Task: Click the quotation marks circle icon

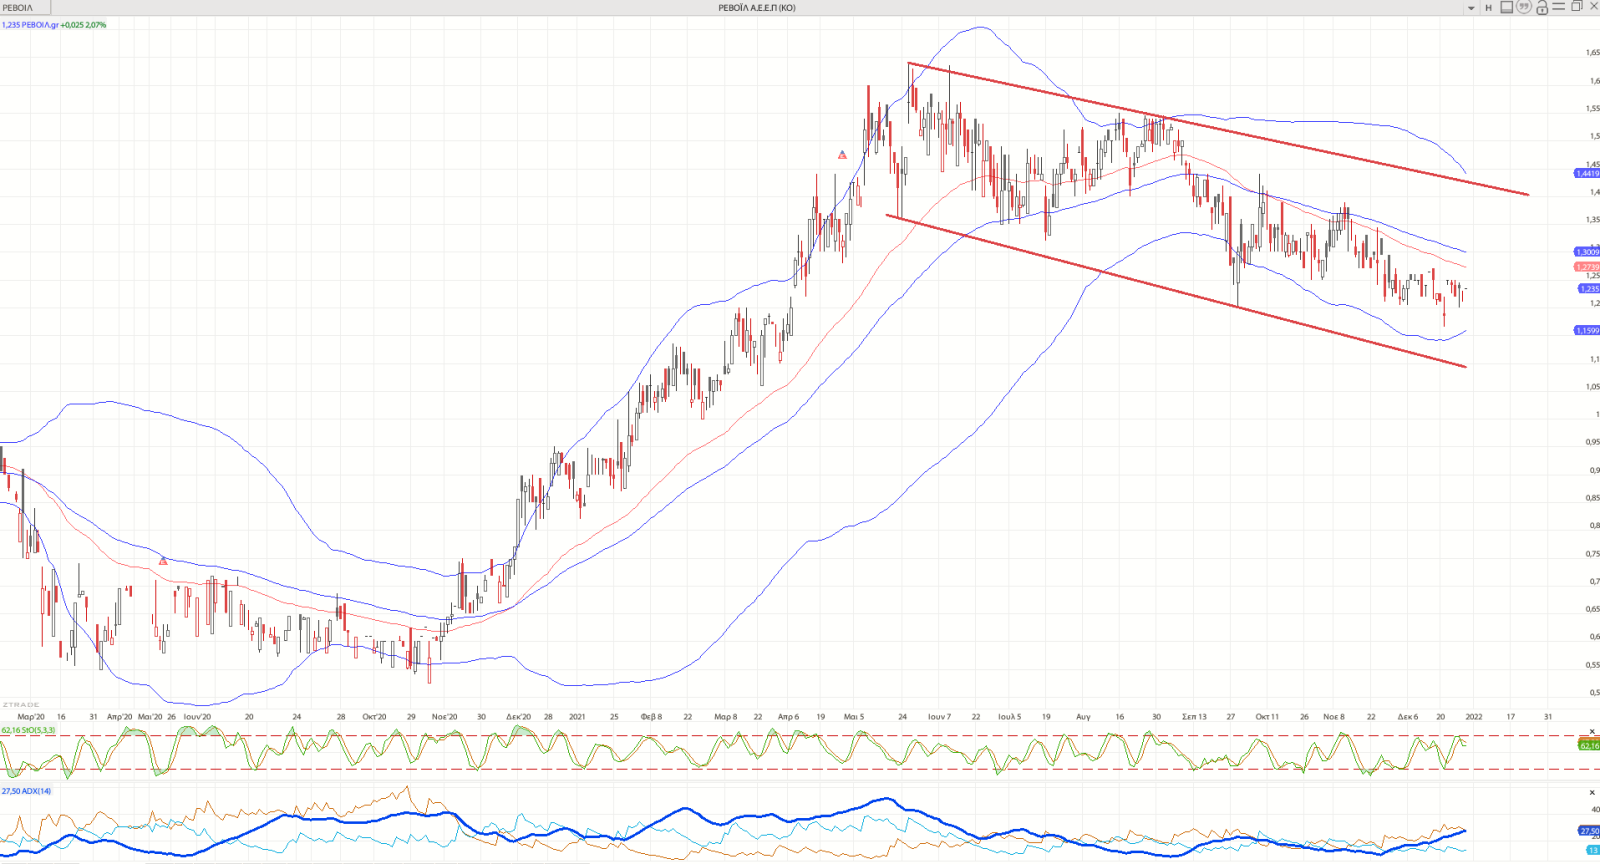Action: coord(1524,7)
